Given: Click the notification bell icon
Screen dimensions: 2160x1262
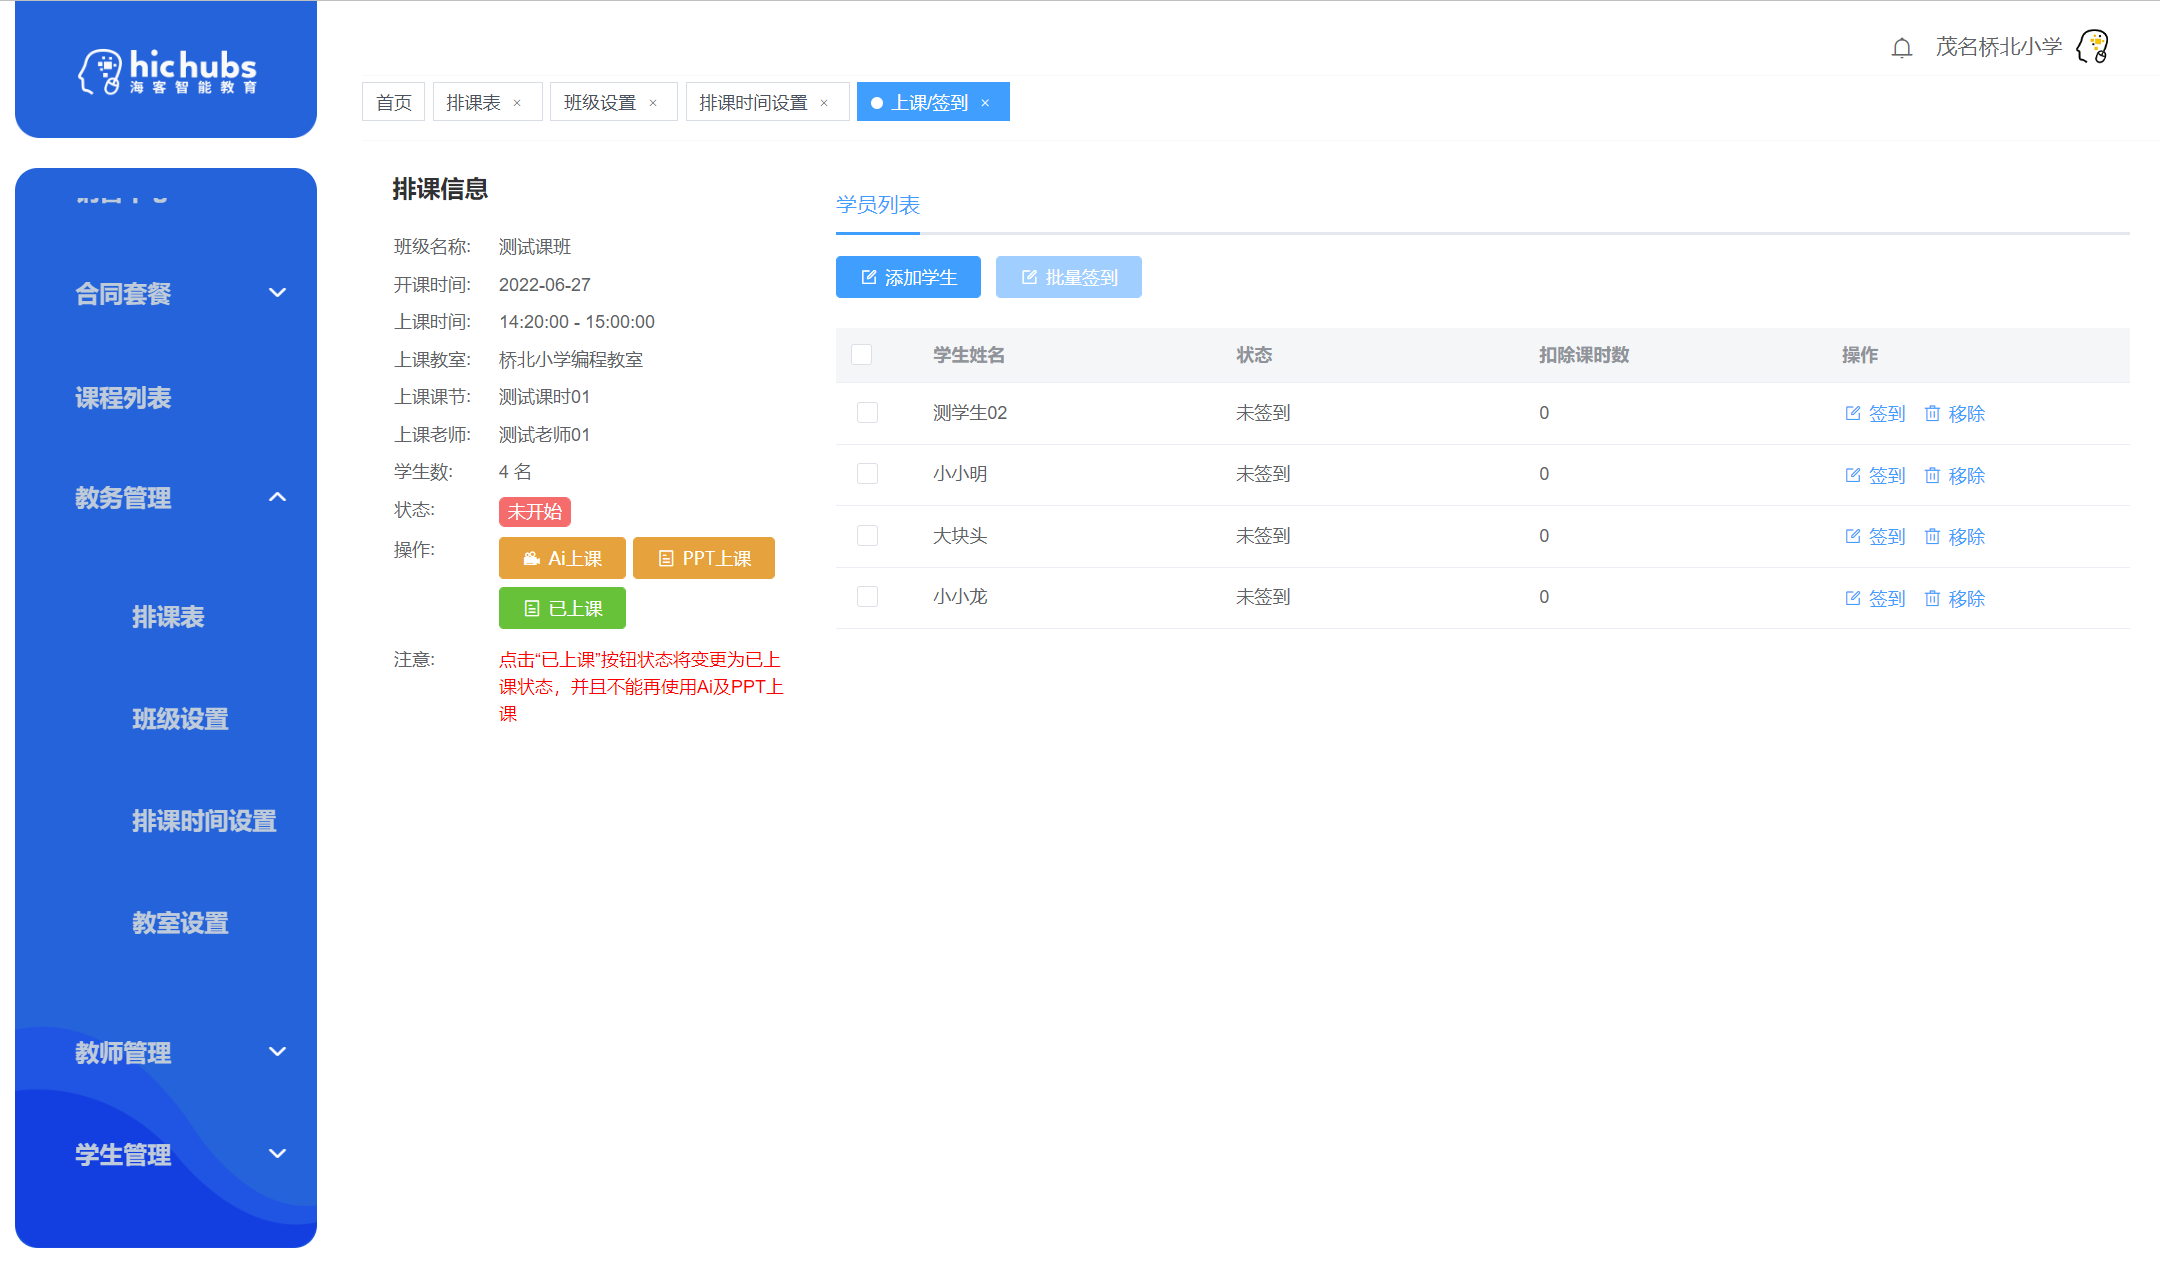Looking at the screenshot, I should 1900,46.
